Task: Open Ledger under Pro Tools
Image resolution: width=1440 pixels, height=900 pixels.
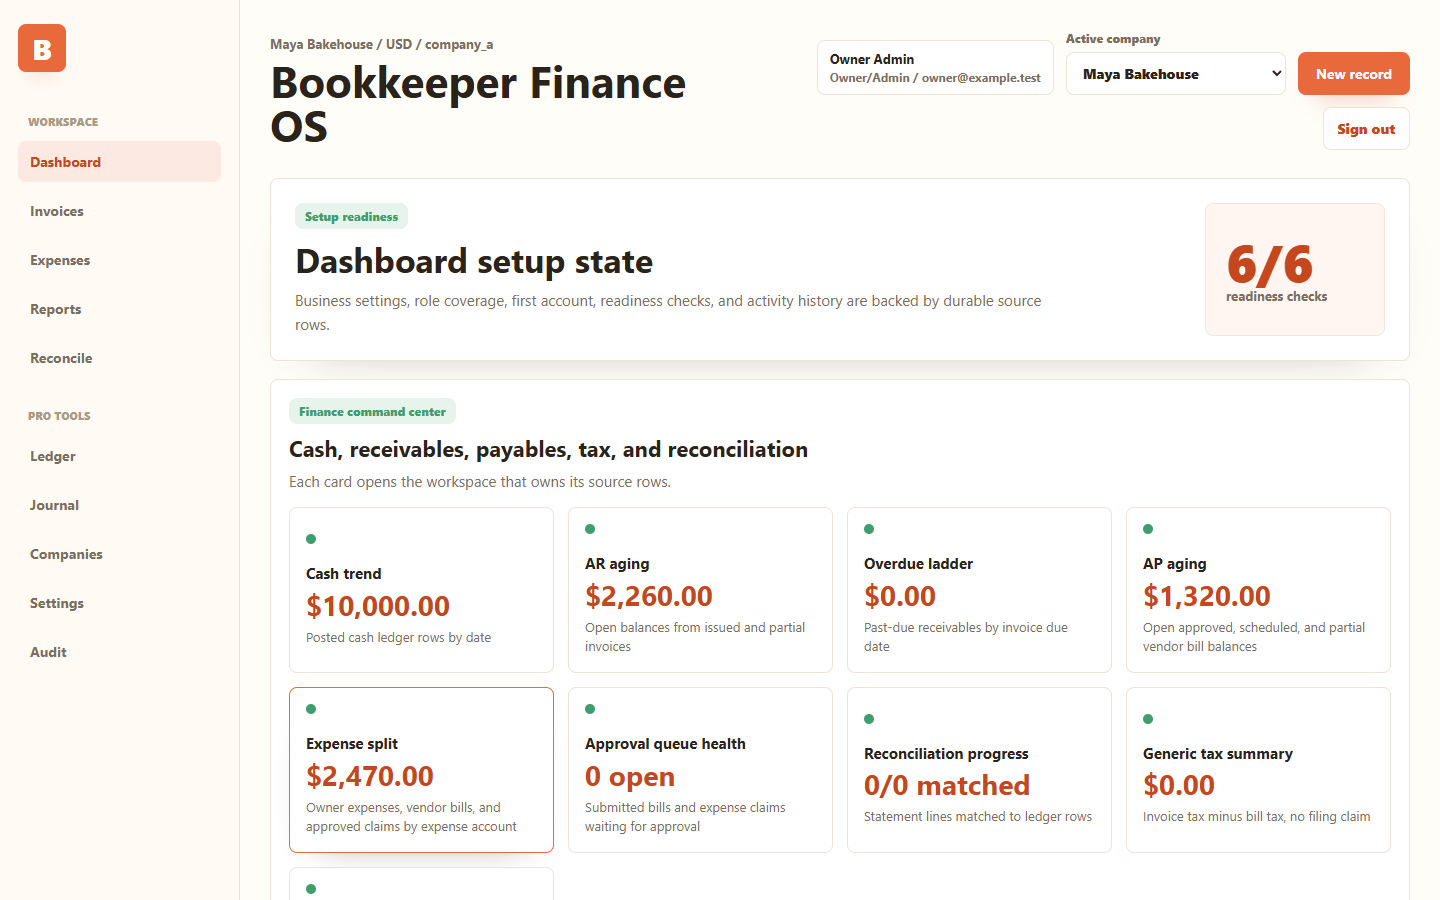Action: (119, 456)
